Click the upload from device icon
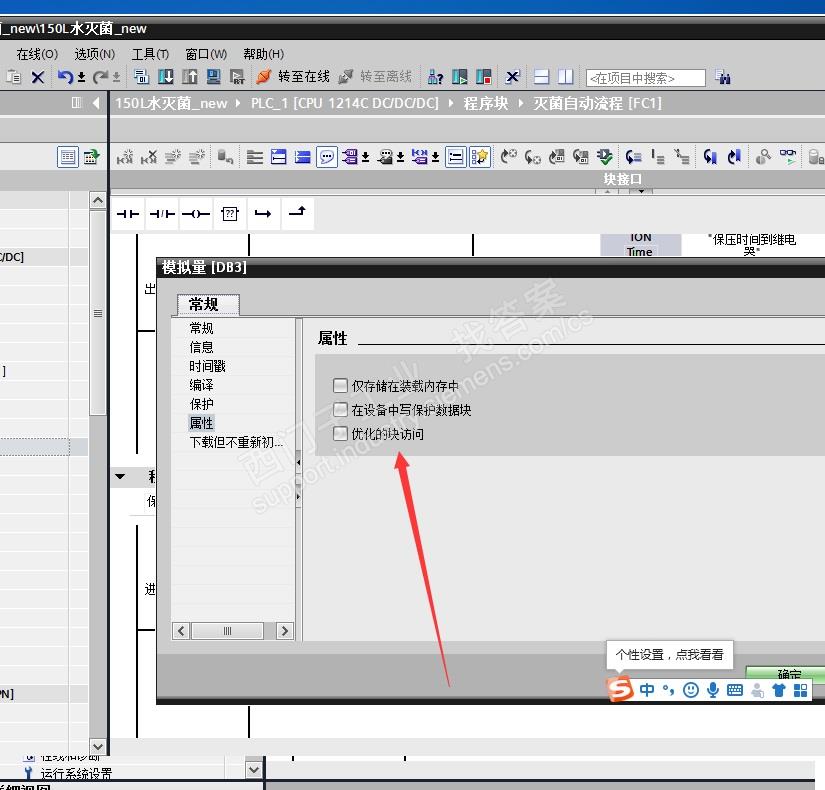The height and width of the screenshot is (790, 825). tap(189, 77)
